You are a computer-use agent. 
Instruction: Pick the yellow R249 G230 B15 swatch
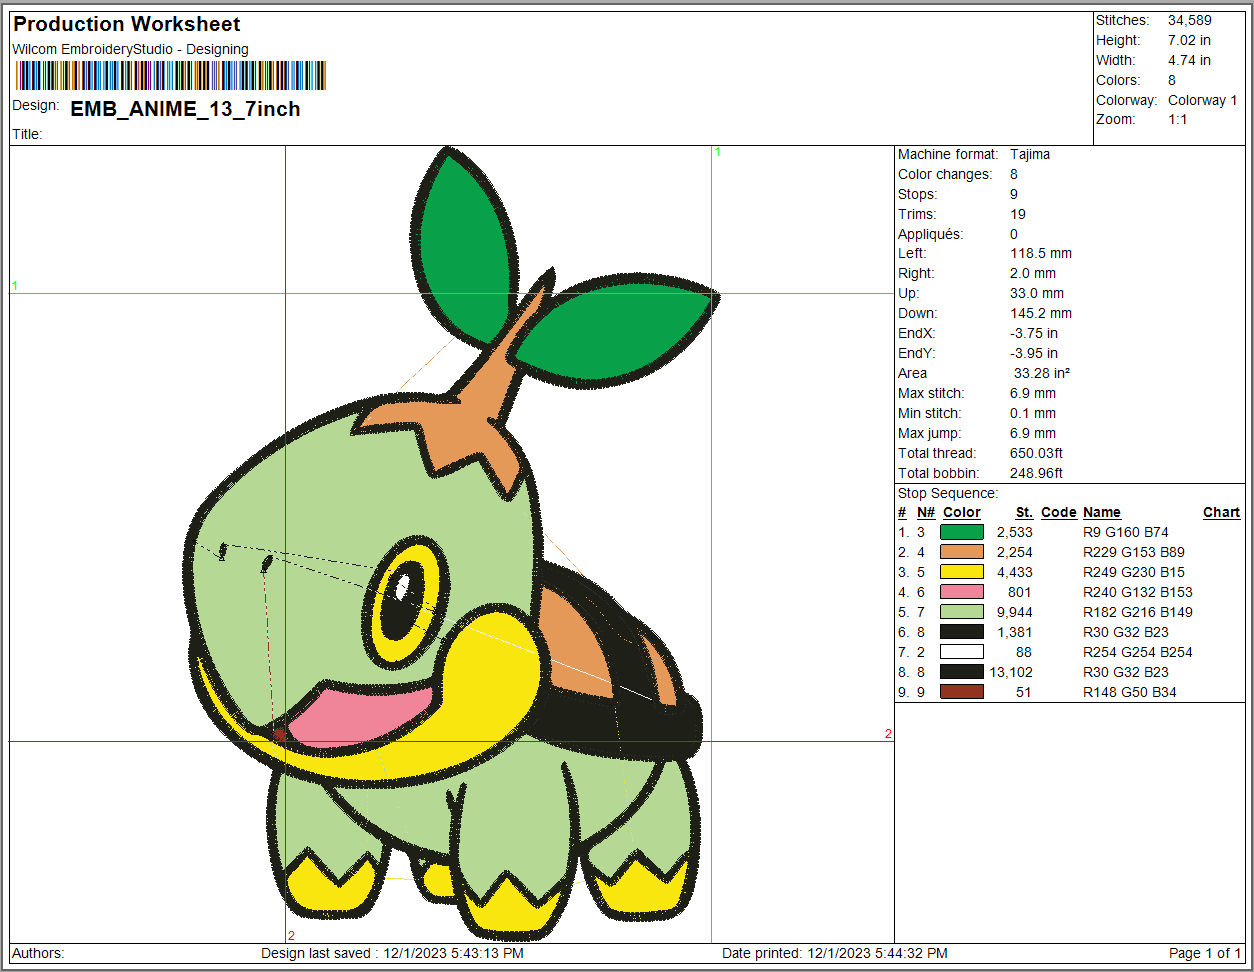pyautogui.click(x=961, y=572)
